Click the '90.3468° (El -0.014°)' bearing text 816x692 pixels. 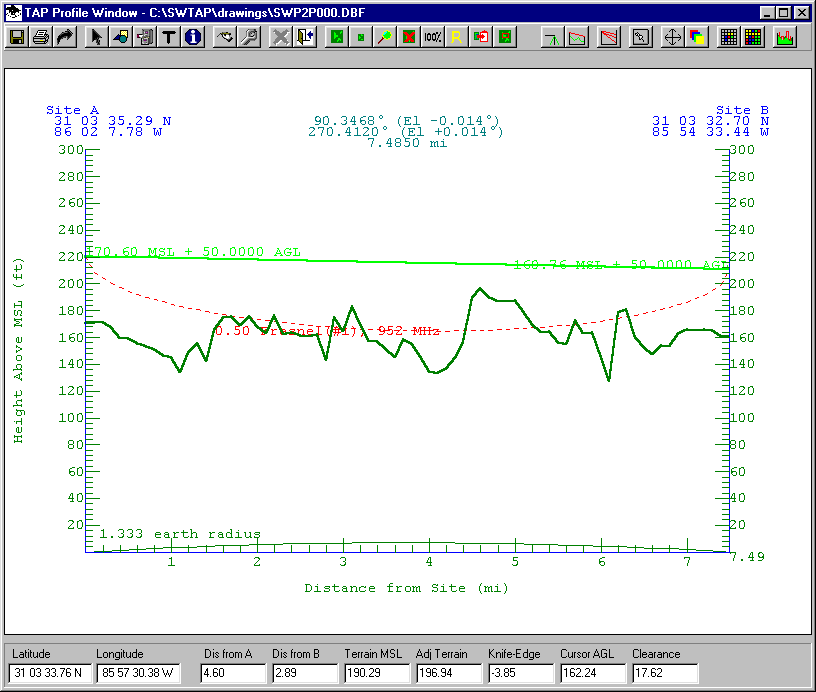coord(406,121)
